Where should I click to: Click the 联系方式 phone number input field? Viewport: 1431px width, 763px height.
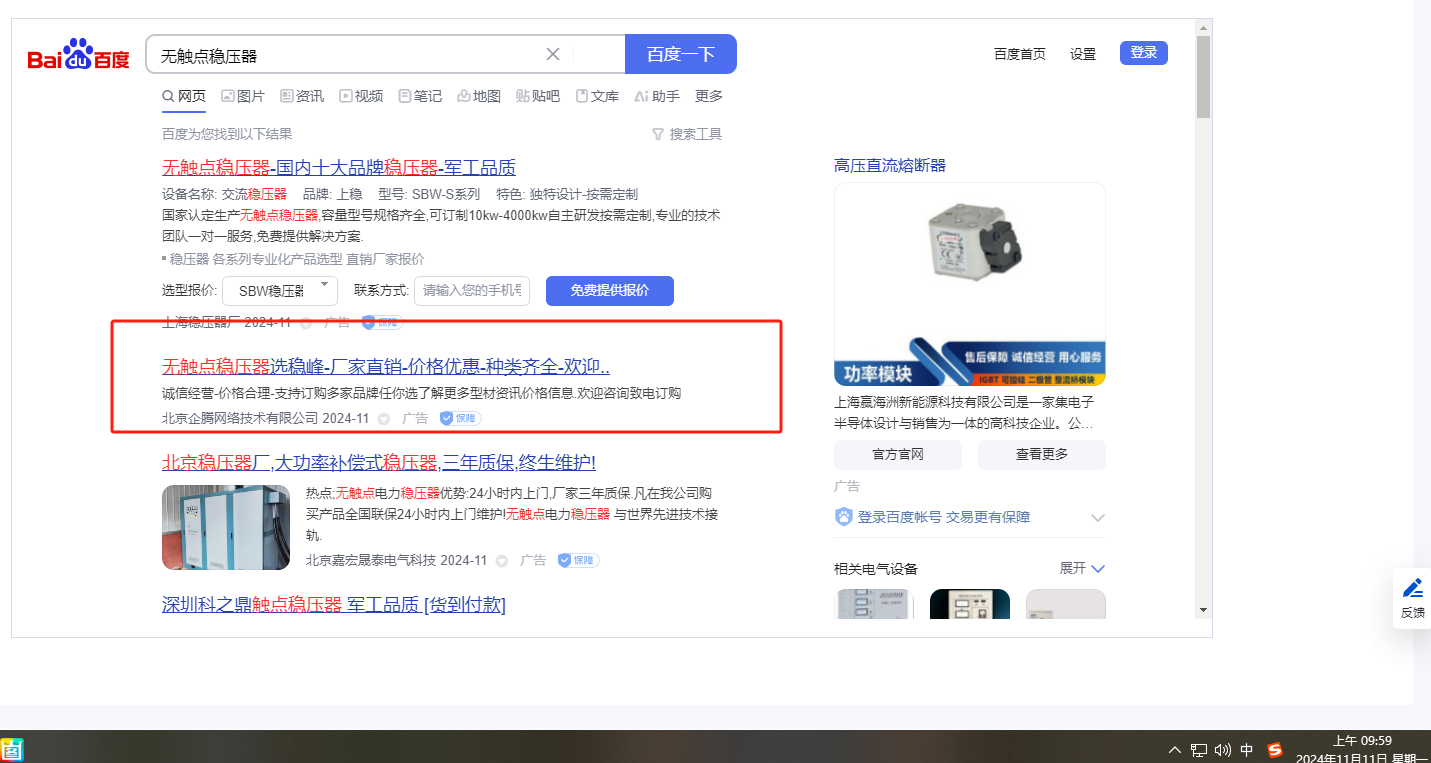(472, 291)
